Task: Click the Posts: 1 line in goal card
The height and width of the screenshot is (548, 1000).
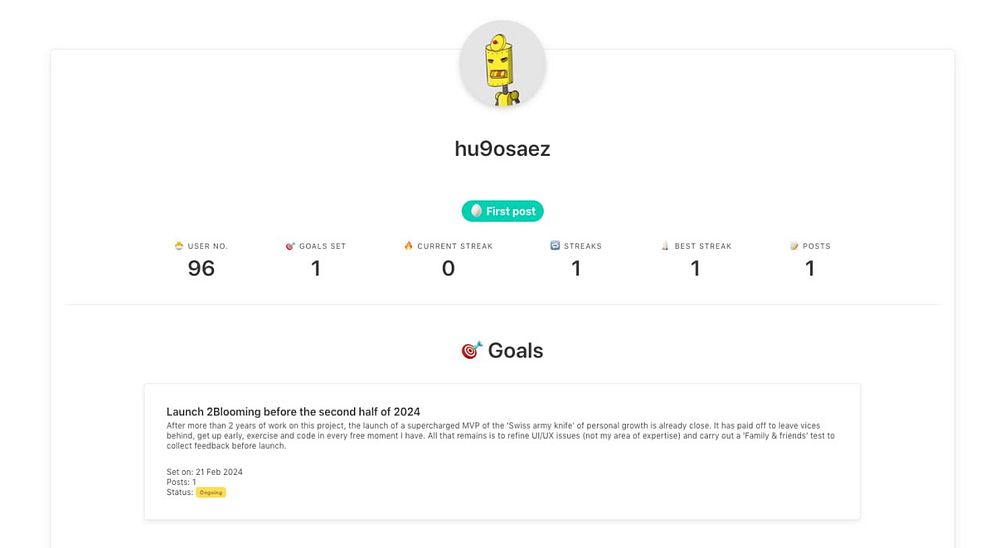Action: (x=181, y=482)
